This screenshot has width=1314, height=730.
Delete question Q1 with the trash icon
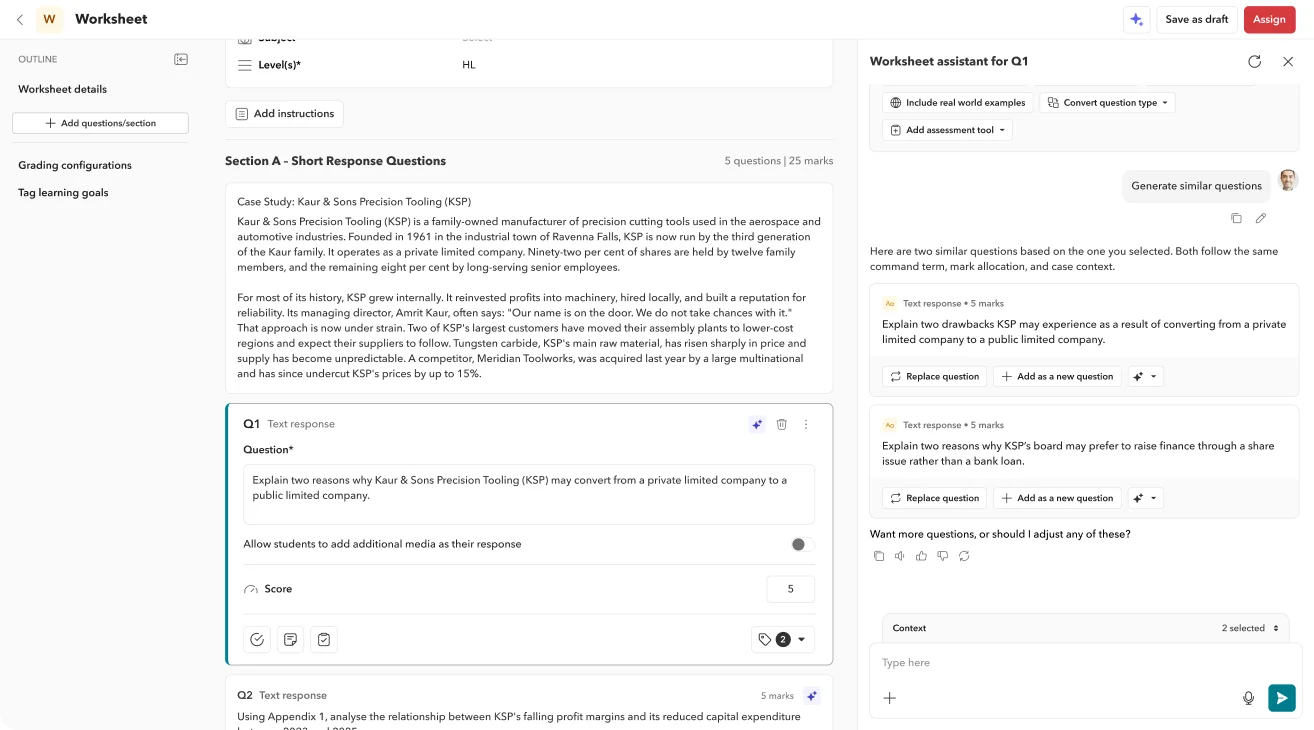pos(782,424)
